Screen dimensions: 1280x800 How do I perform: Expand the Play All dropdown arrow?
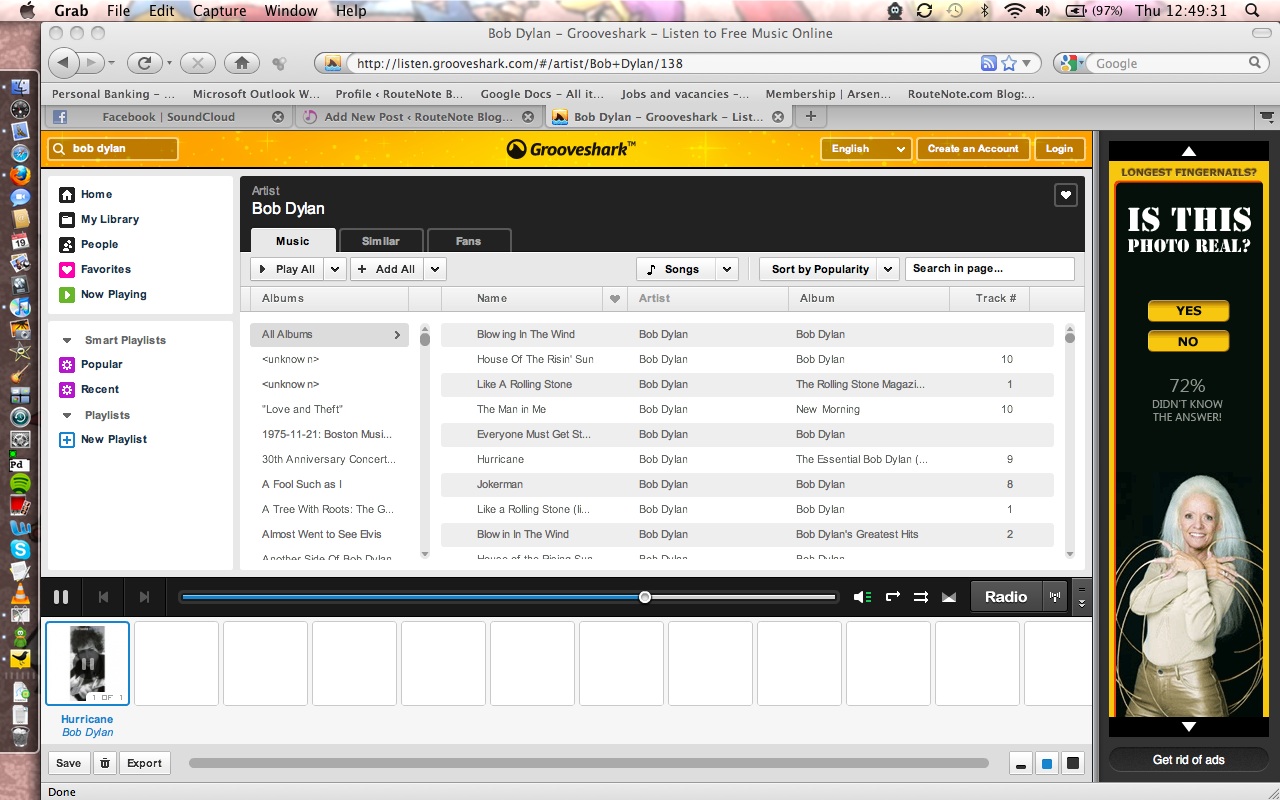(x=335, y=269)
